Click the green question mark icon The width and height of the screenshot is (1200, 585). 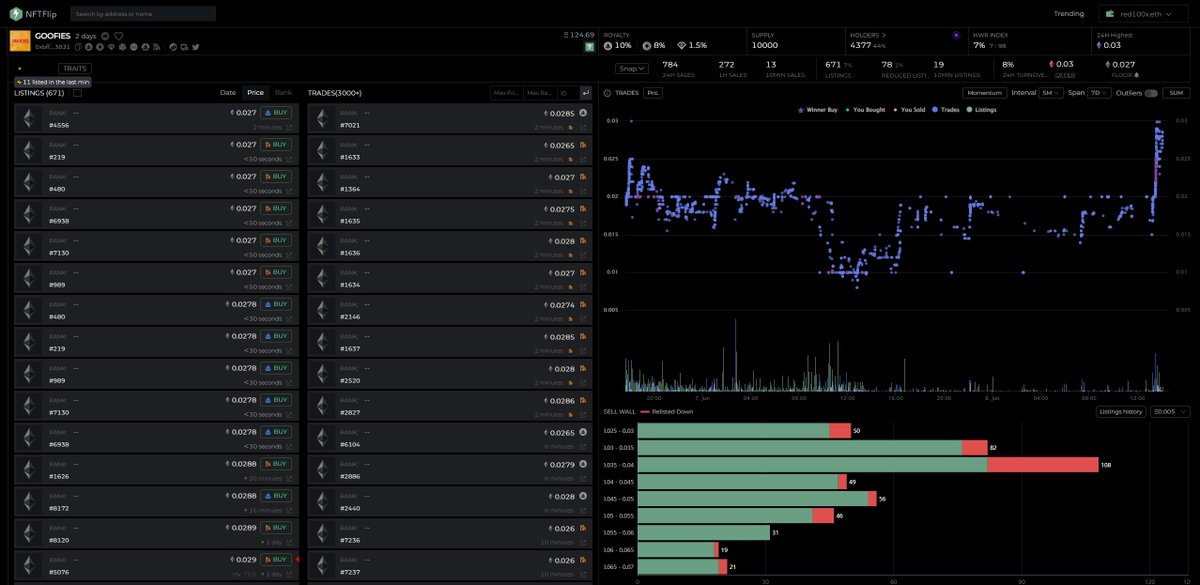point(590,47)
